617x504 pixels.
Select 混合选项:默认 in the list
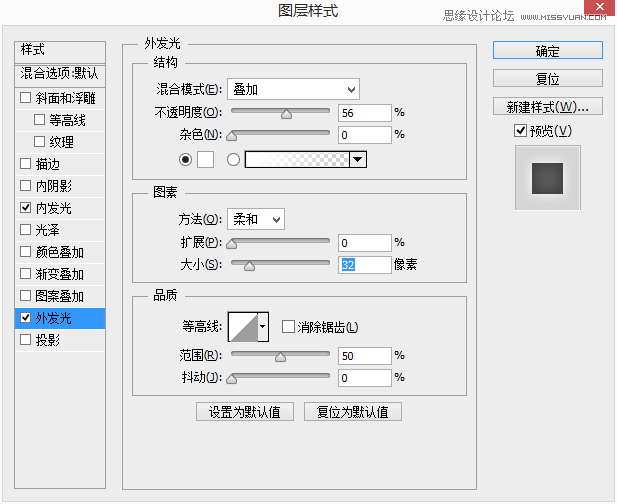pos(60,74)
